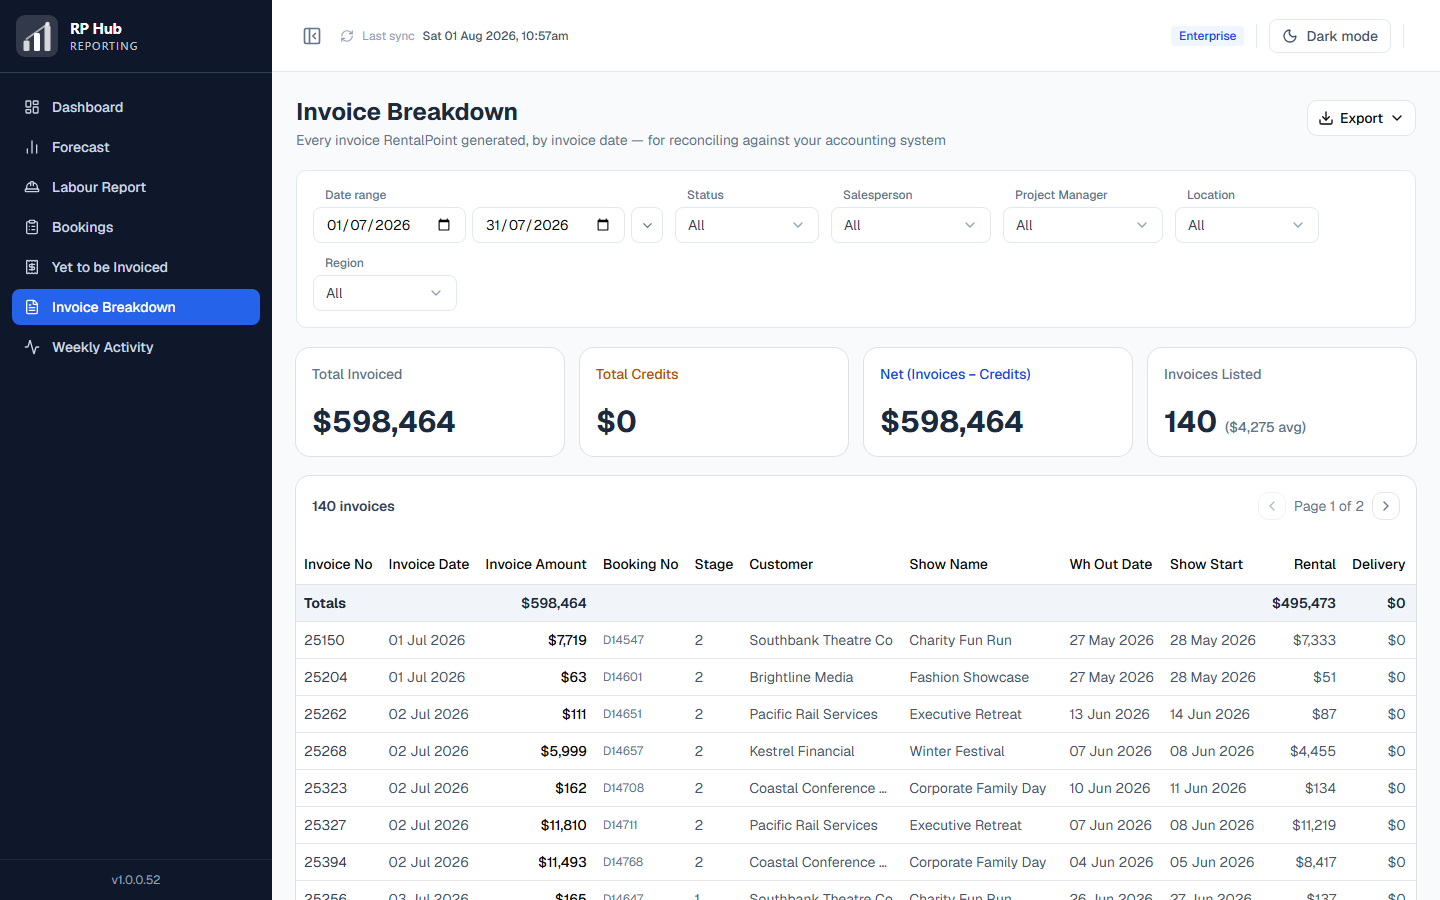The image size is (1440, 900).
Task: Click the Total Credits summary card
Action: 714,402
